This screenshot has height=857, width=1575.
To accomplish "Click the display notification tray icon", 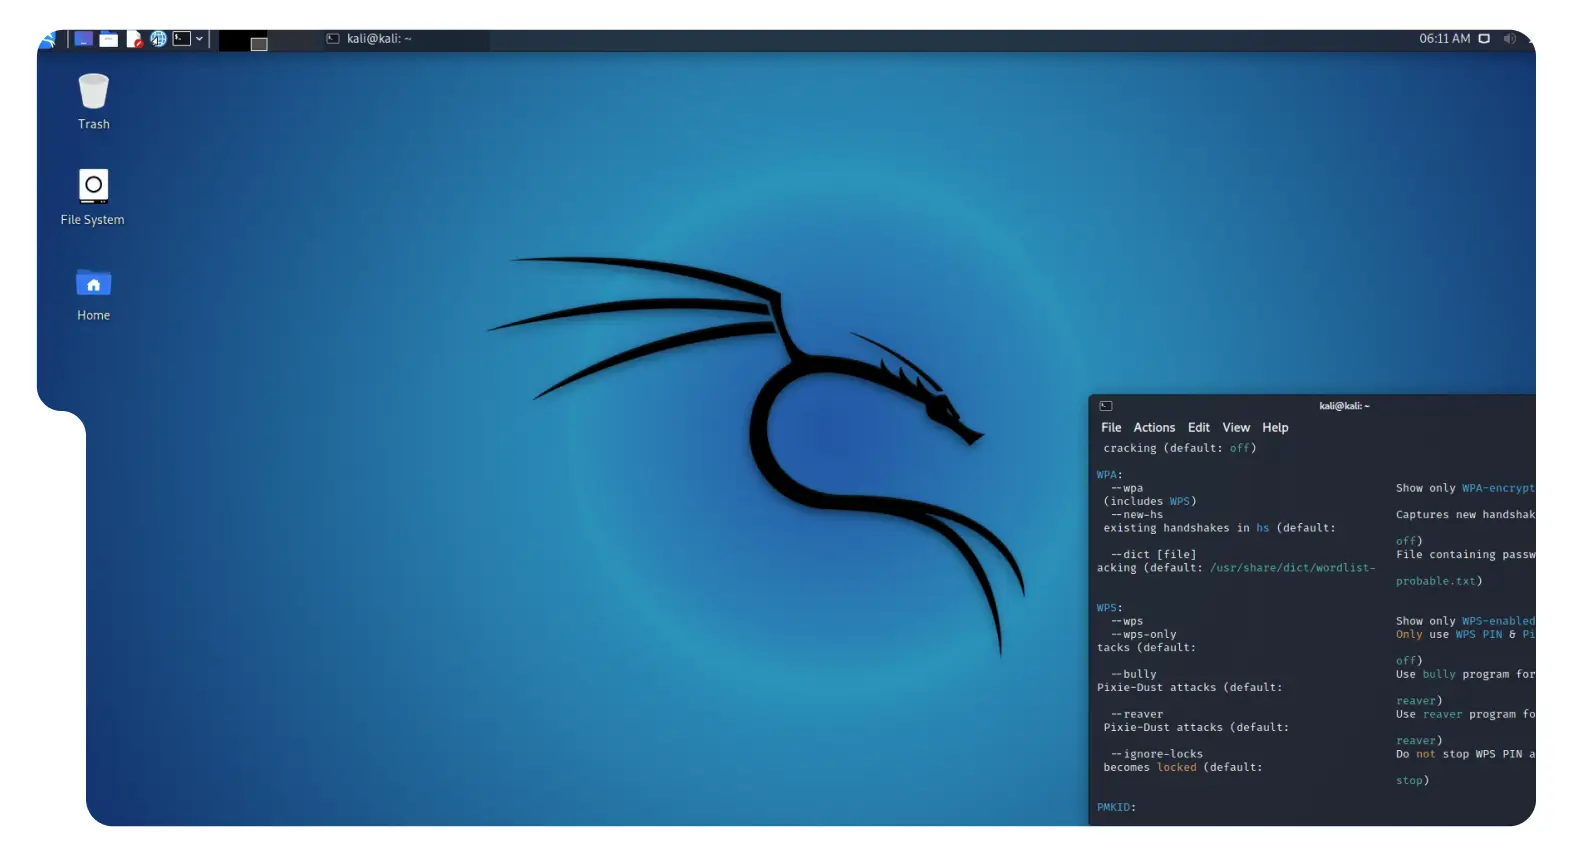I will (1484, 39).
